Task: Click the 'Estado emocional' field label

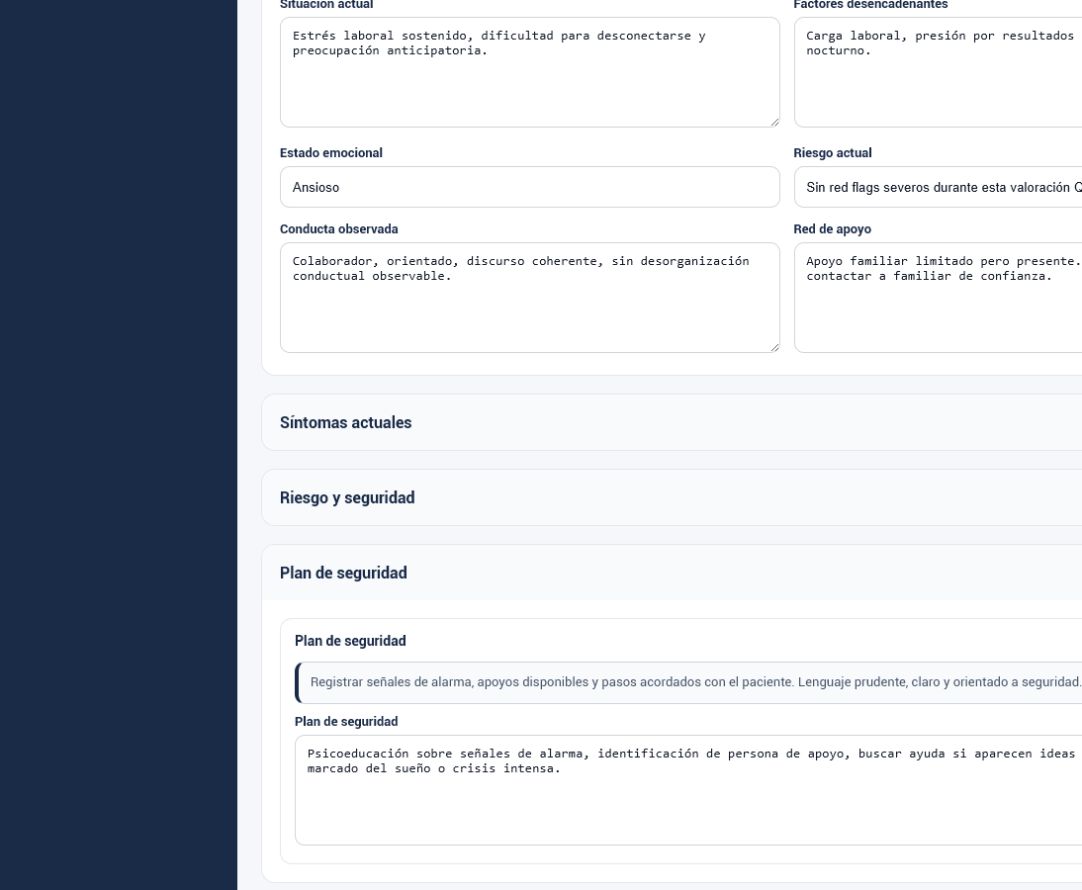Action: point(331,152)
